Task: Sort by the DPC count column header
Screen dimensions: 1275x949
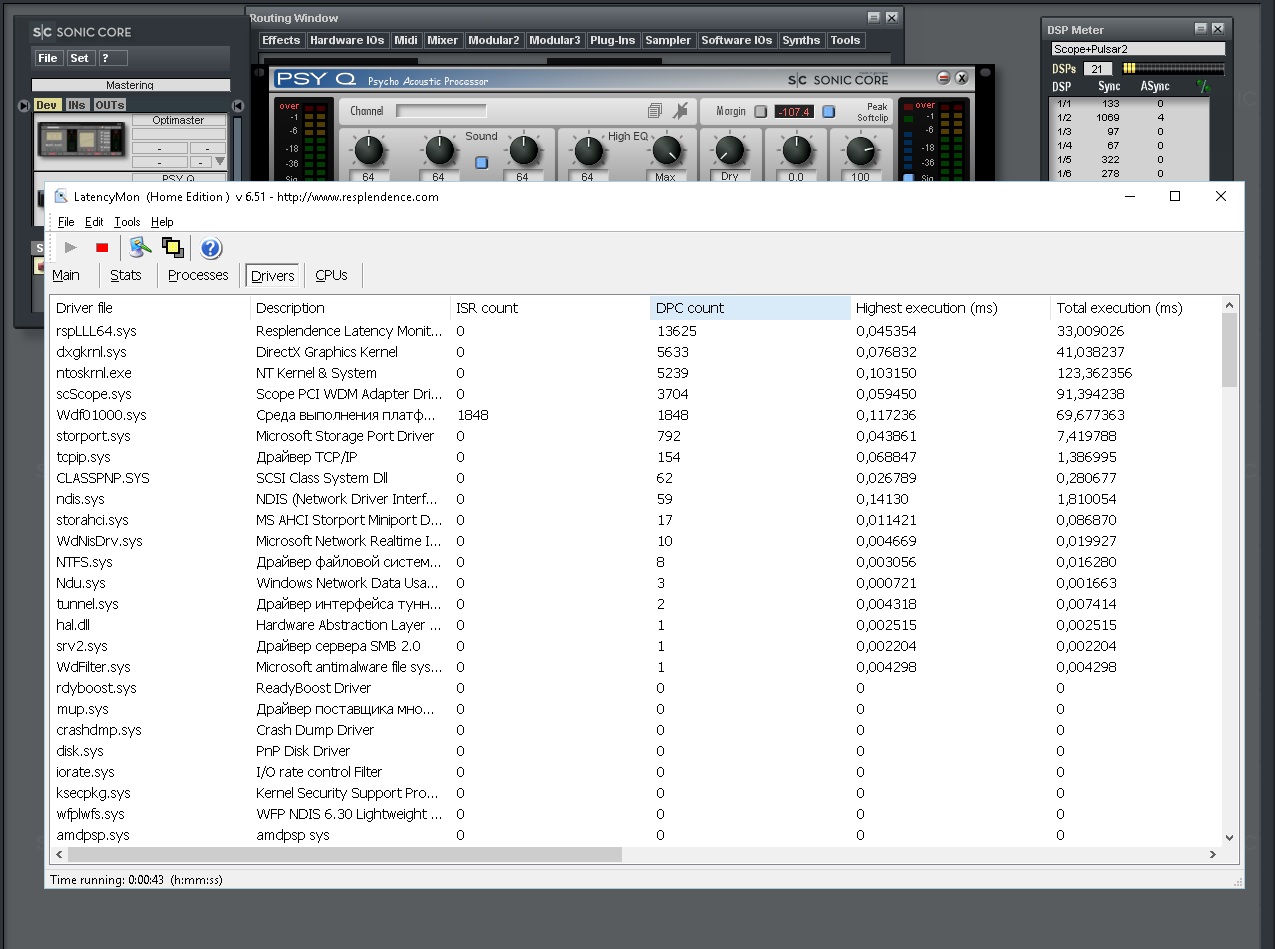Action: (750, 308)
